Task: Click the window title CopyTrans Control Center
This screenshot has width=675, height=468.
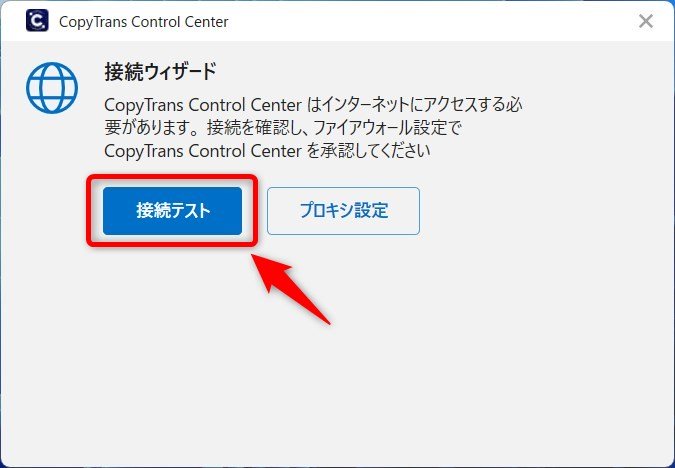Action: pos(143,22)
